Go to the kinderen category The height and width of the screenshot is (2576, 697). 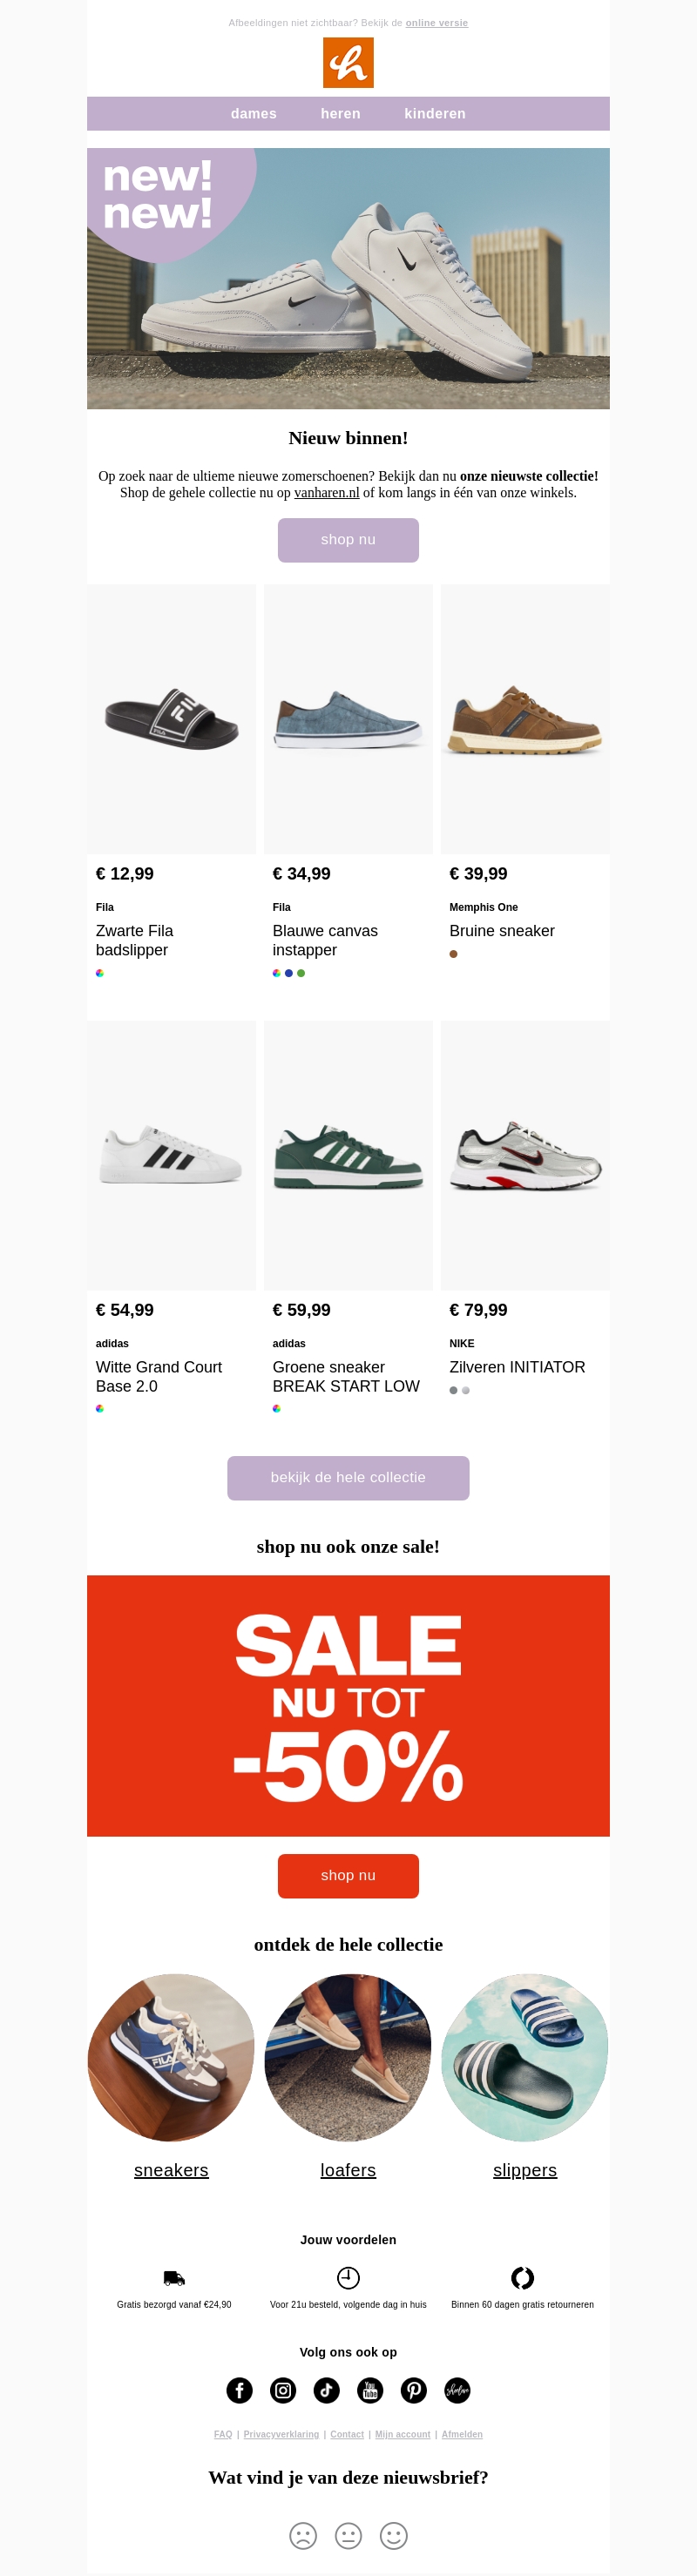tap(435, 114)
